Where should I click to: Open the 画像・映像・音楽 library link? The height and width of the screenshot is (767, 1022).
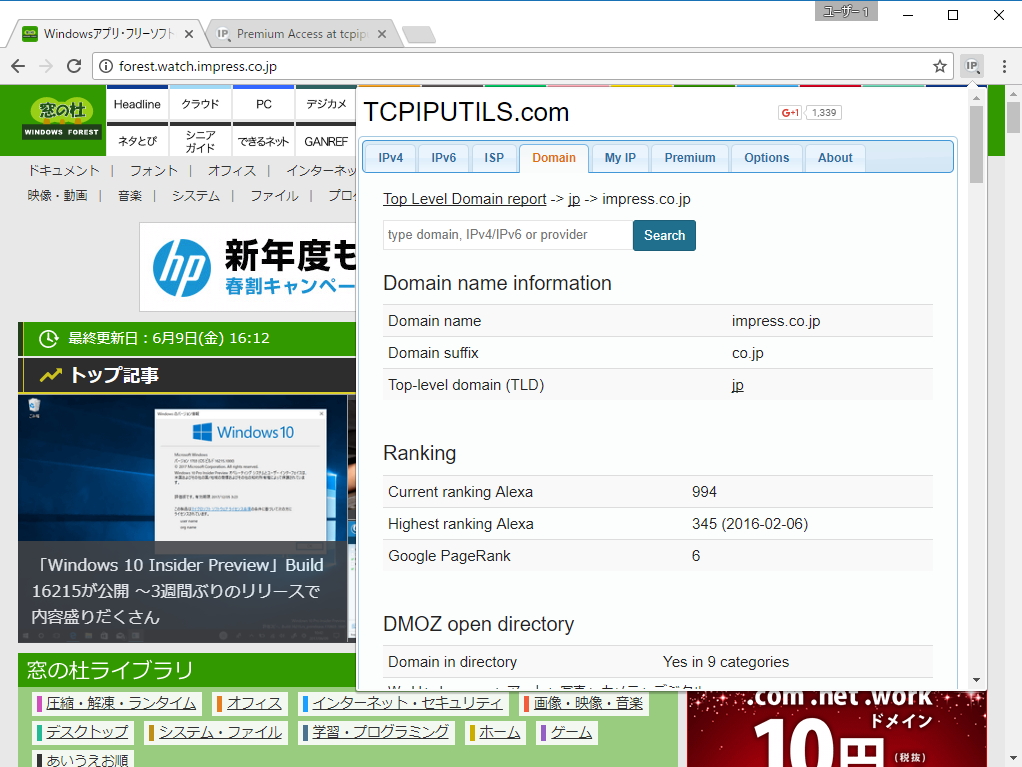tap(588, 703)
